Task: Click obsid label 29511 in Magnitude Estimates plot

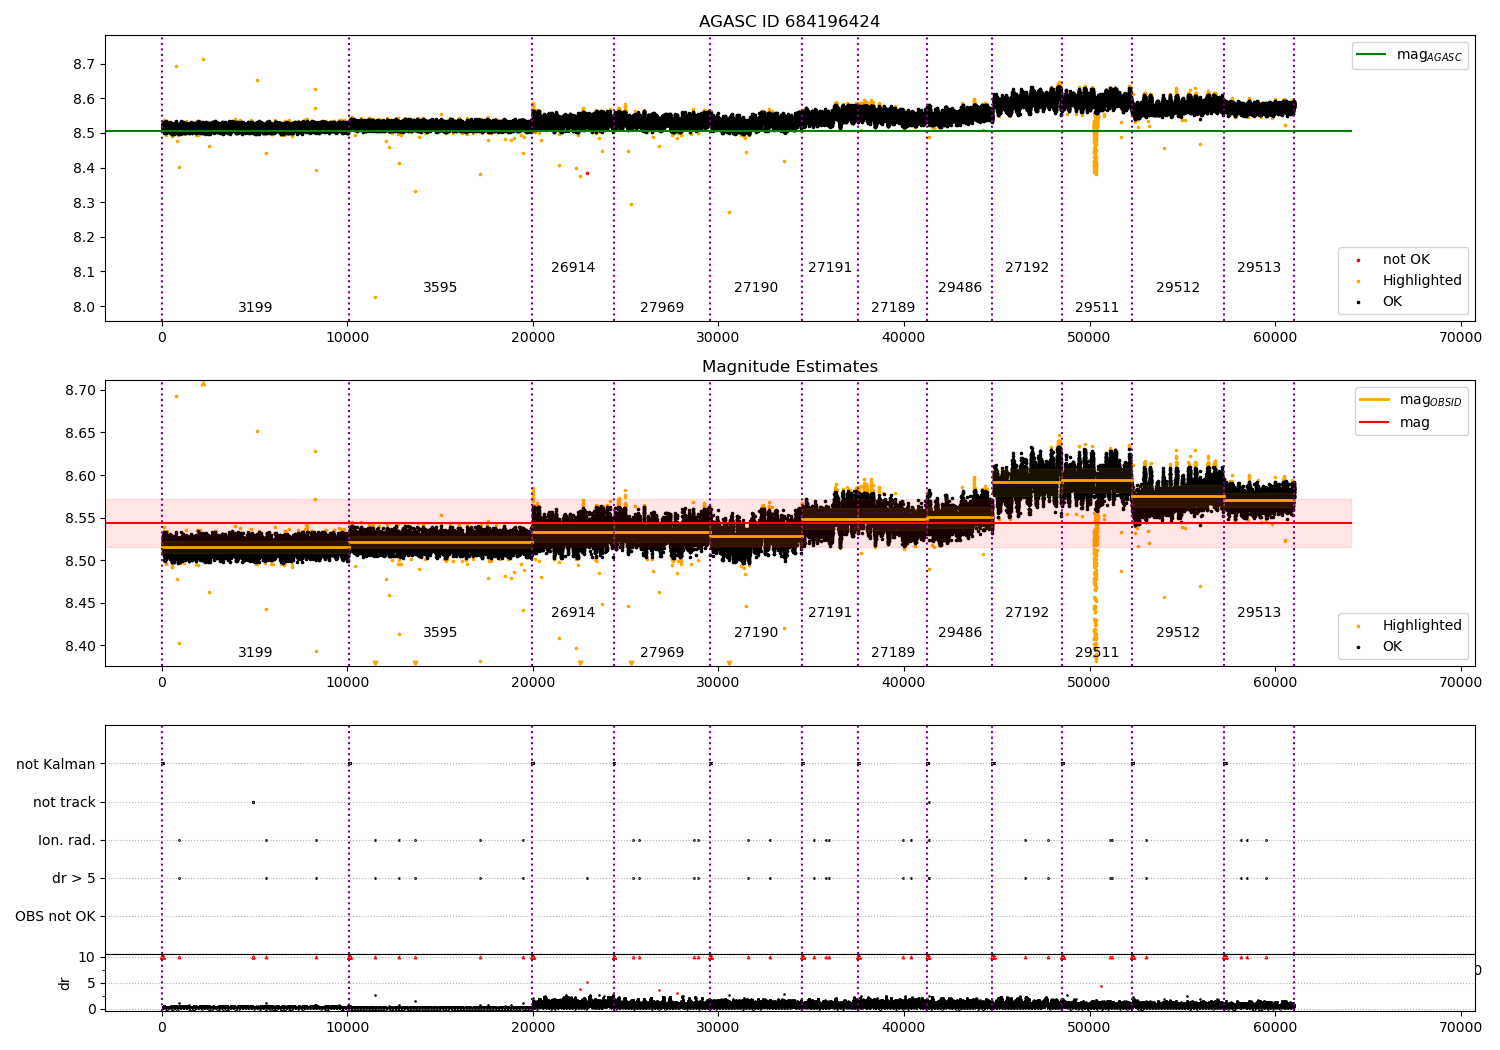Action: pos(1097,653)
